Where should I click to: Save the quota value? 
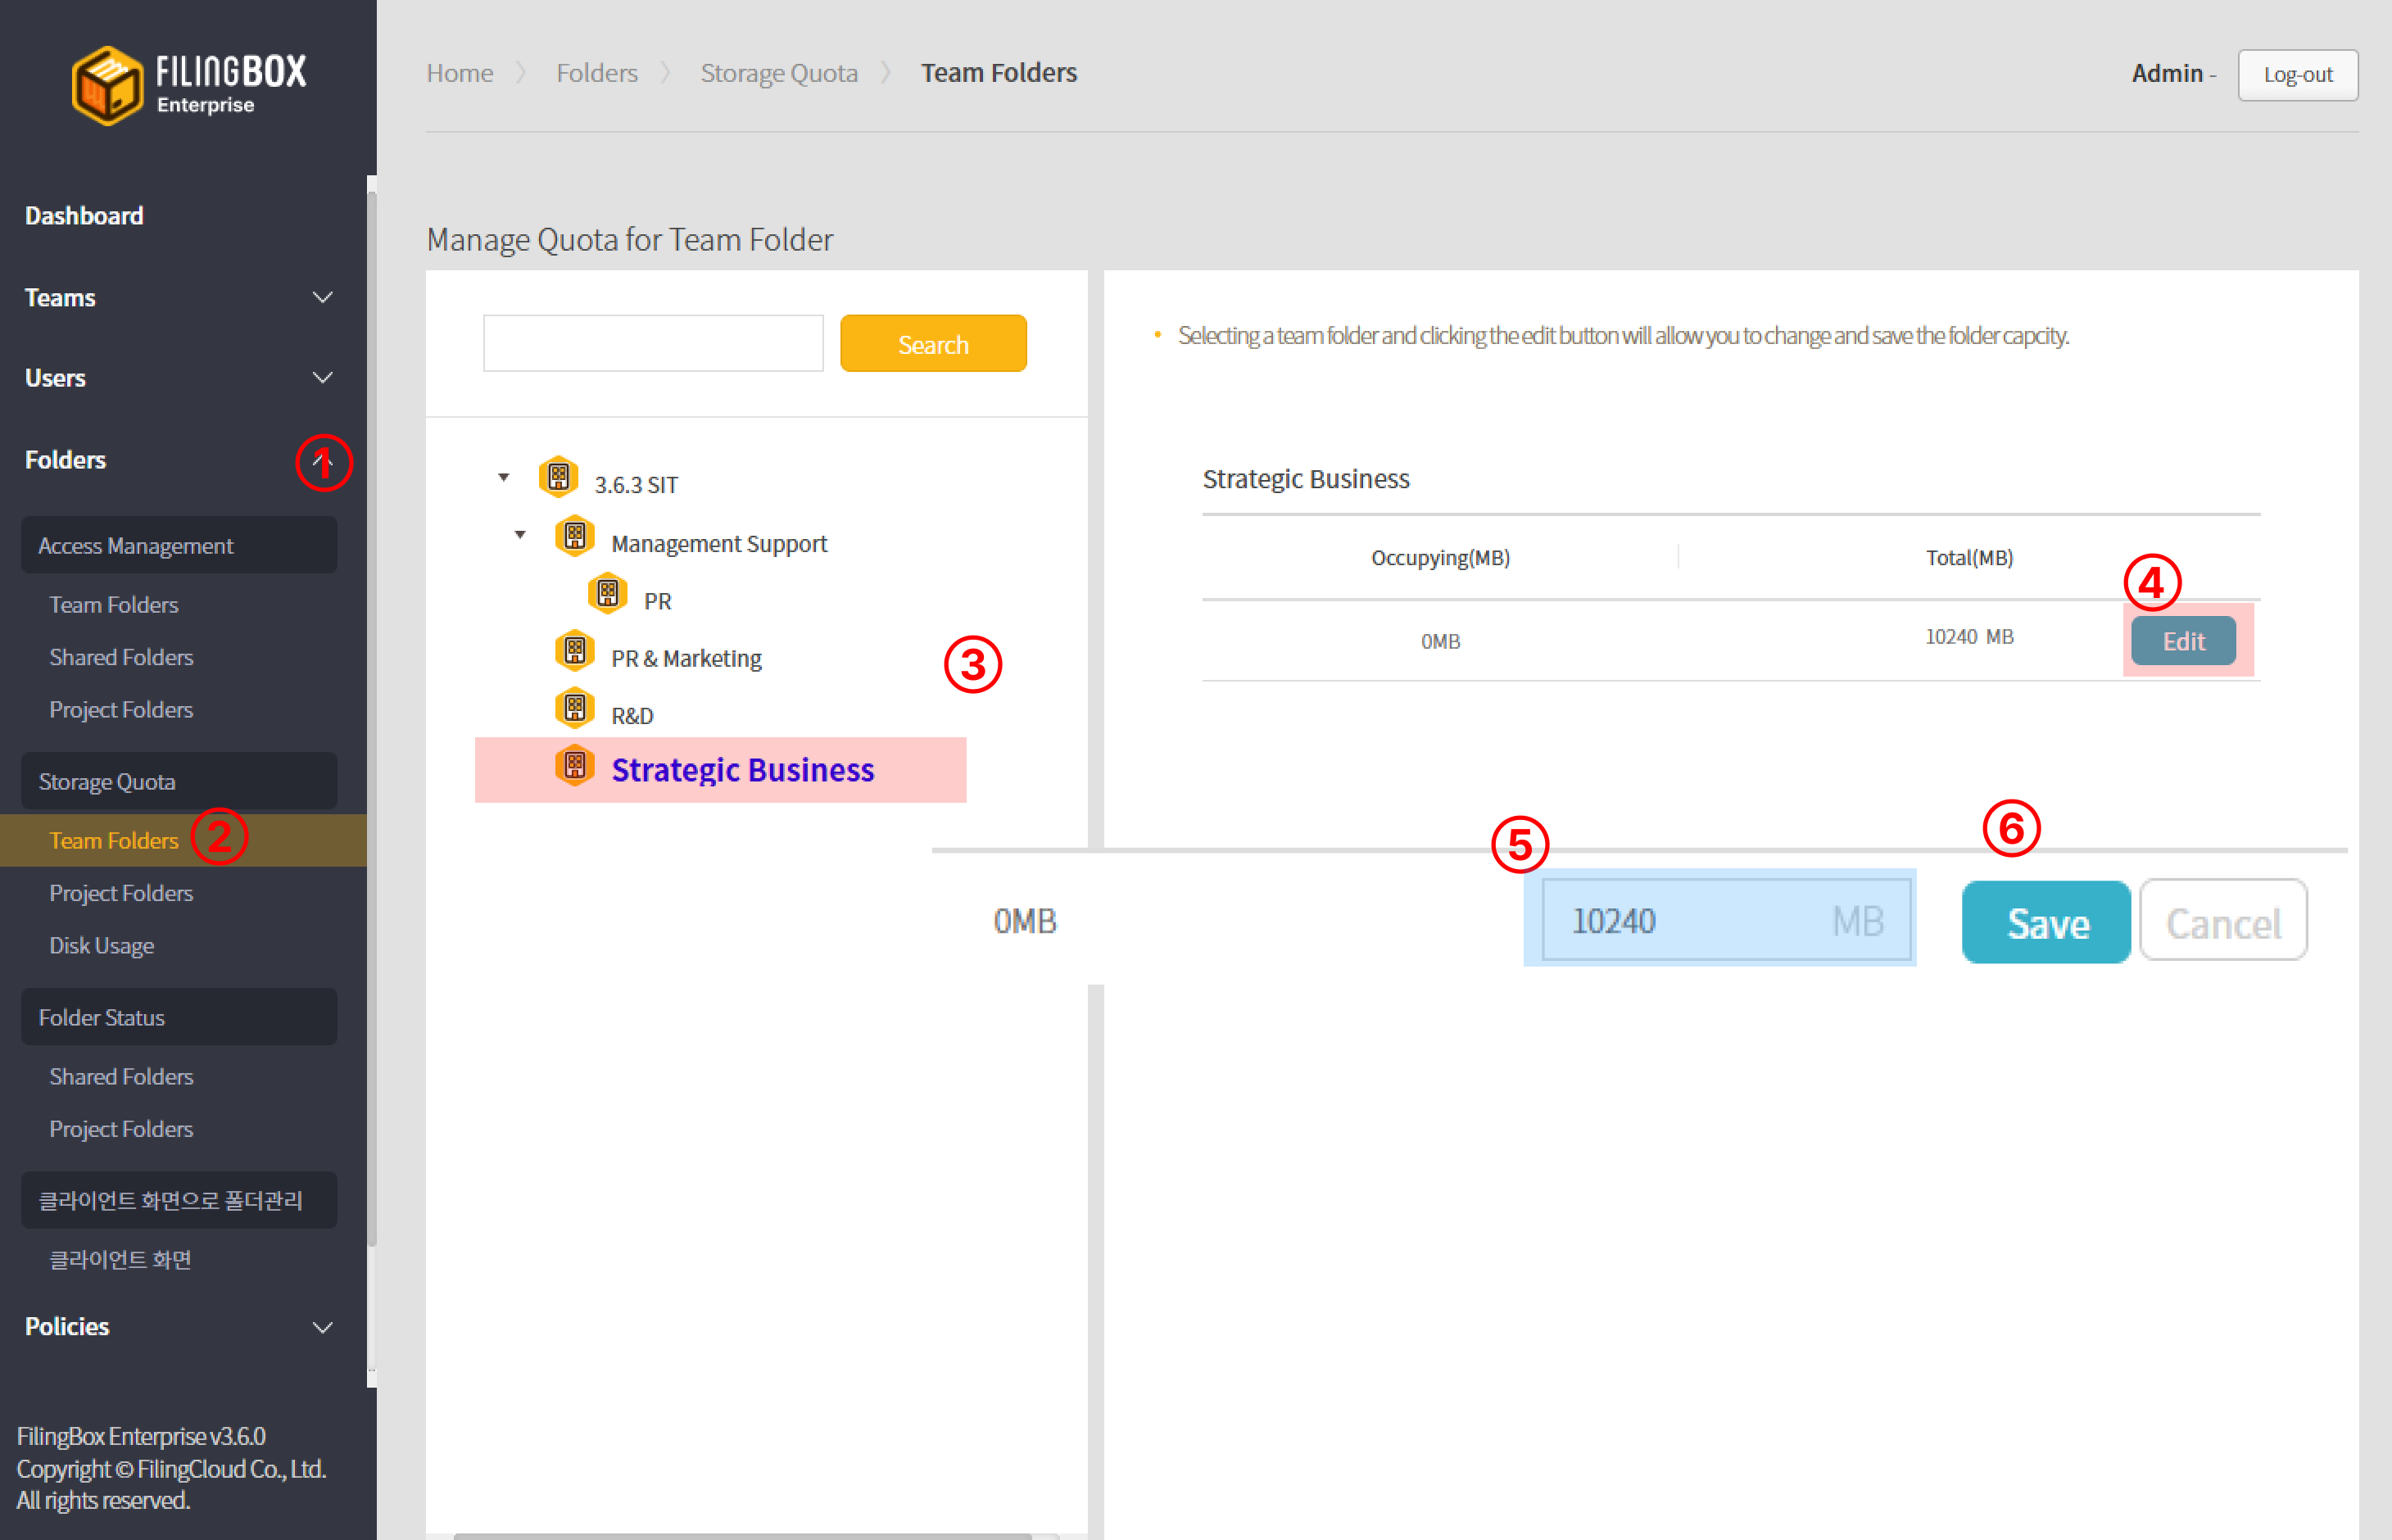coord(2046,923)
